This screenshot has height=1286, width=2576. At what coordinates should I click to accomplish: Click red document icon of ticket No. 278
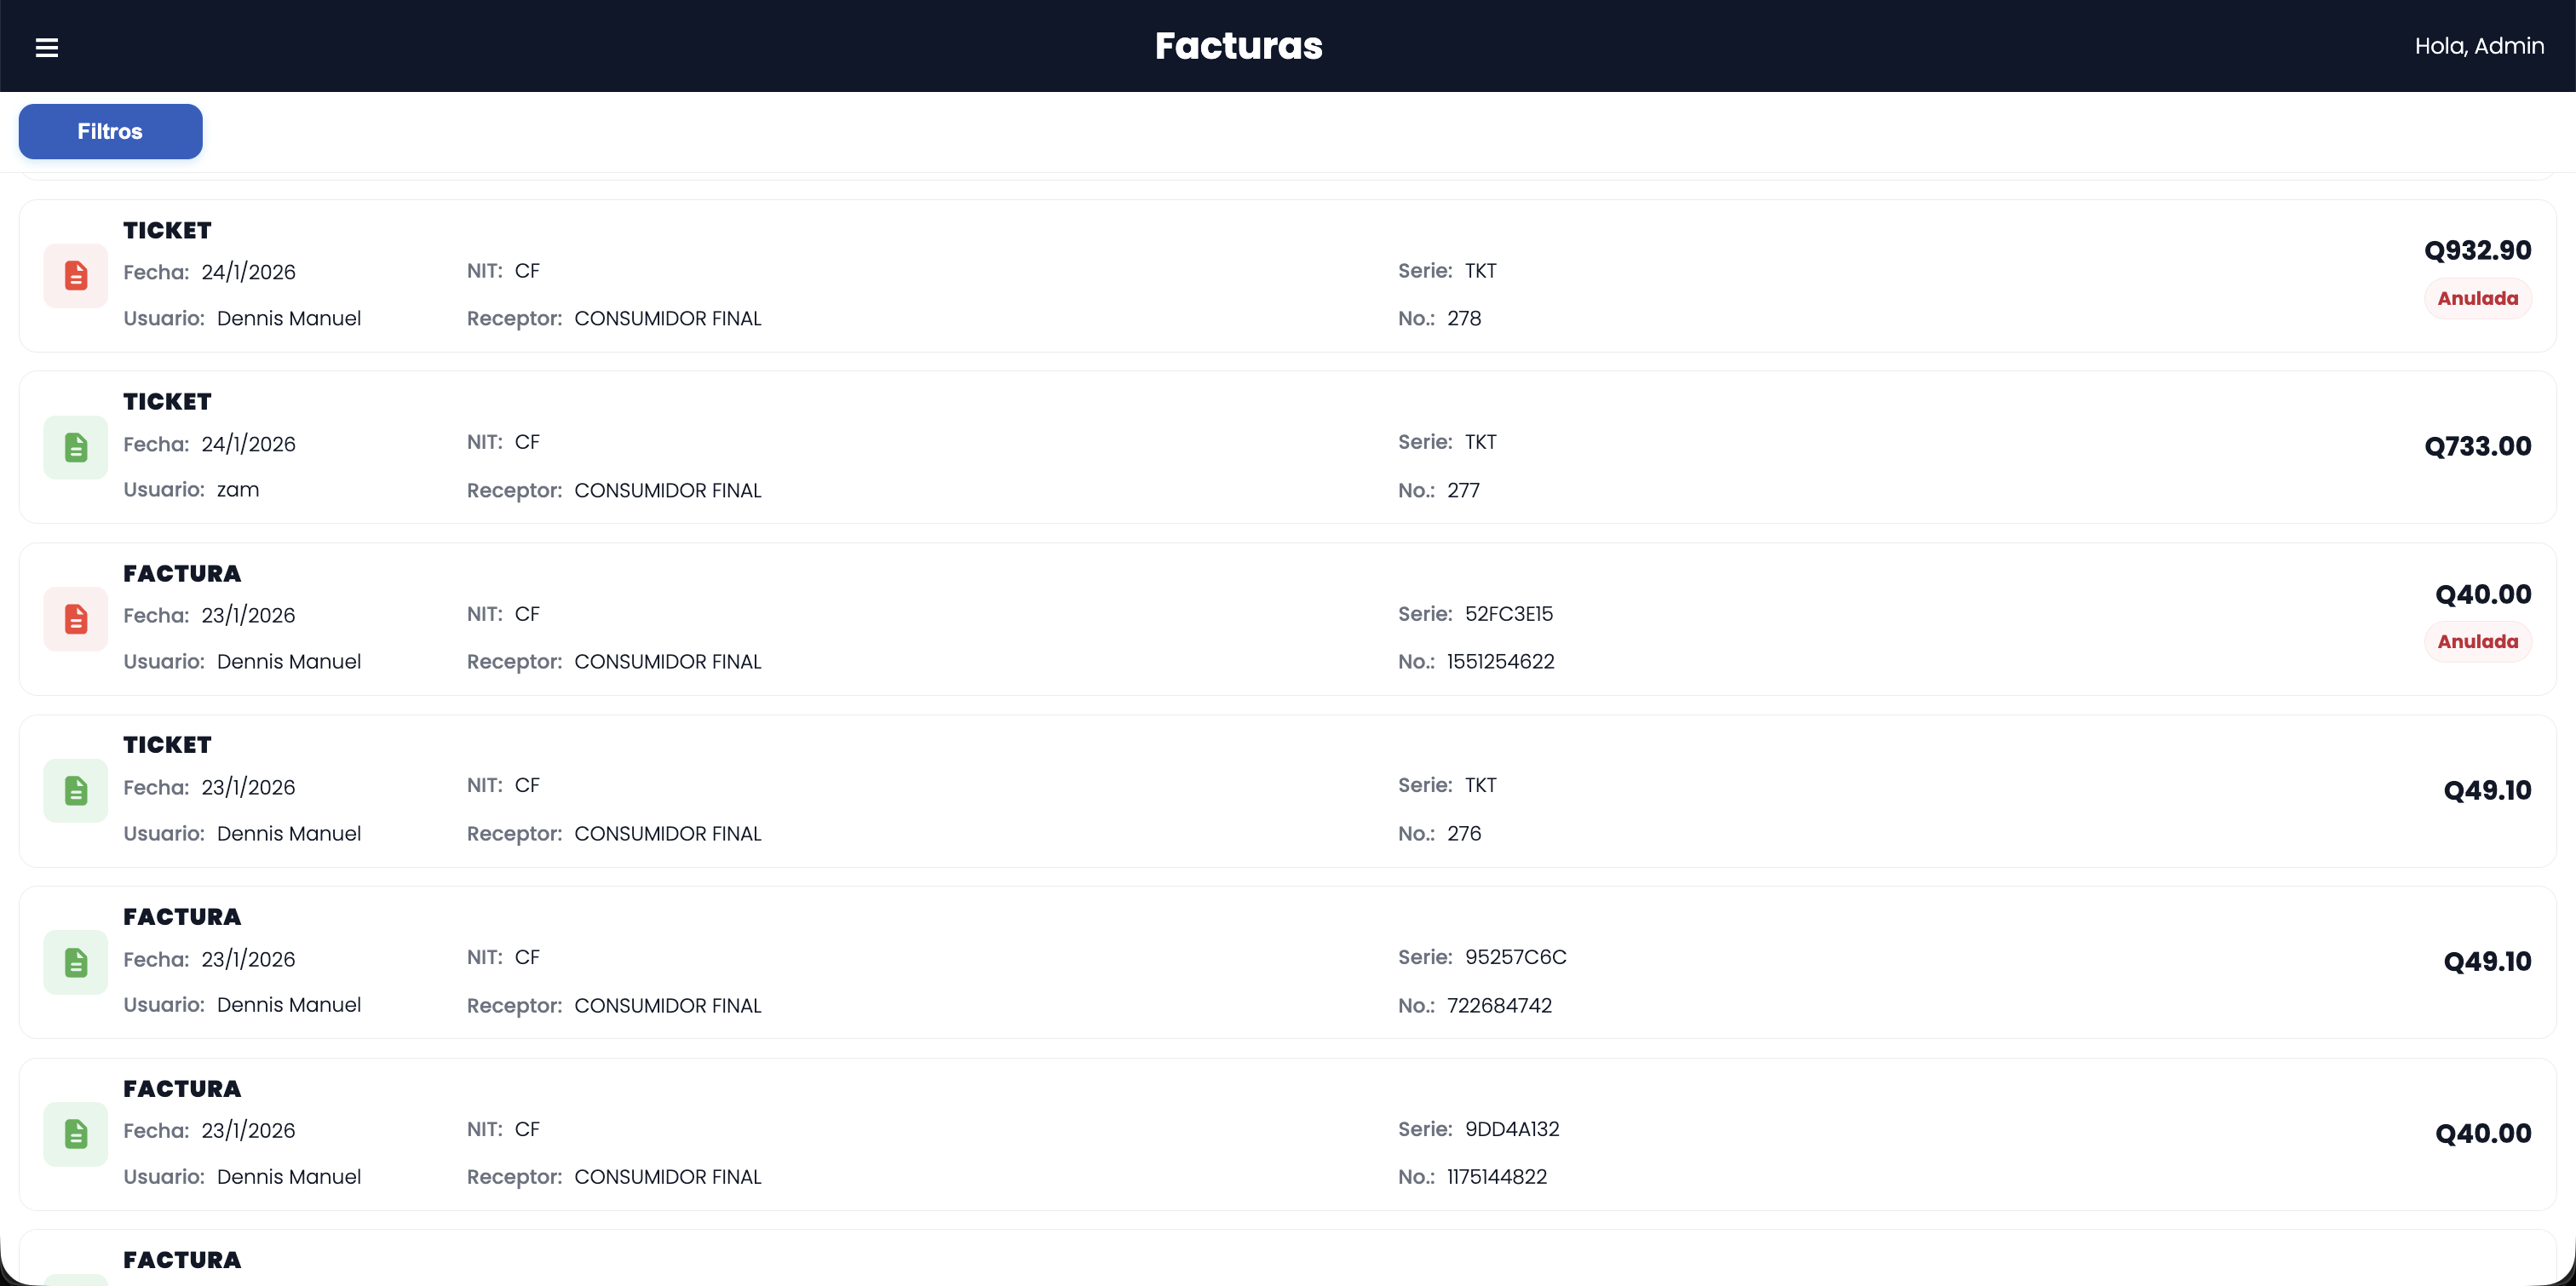tap(76, 275)
